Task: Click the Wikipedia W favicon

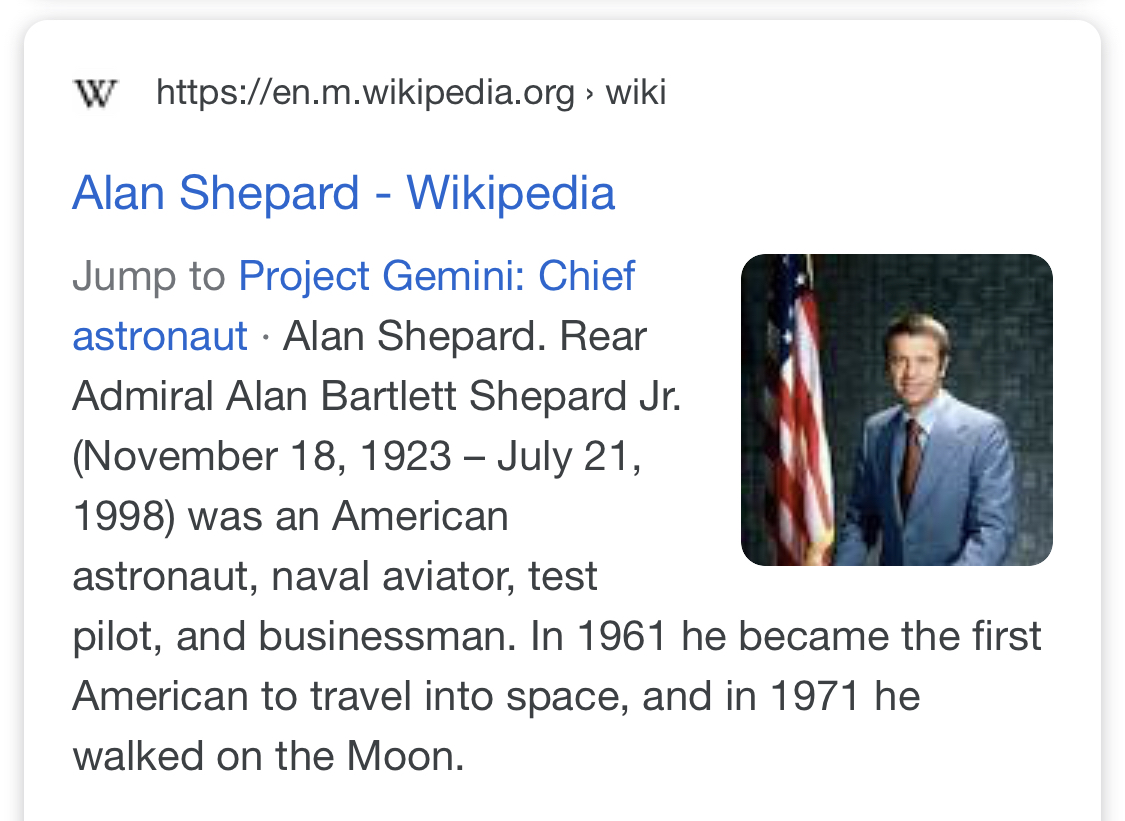Action: click(x=95, y=93)
